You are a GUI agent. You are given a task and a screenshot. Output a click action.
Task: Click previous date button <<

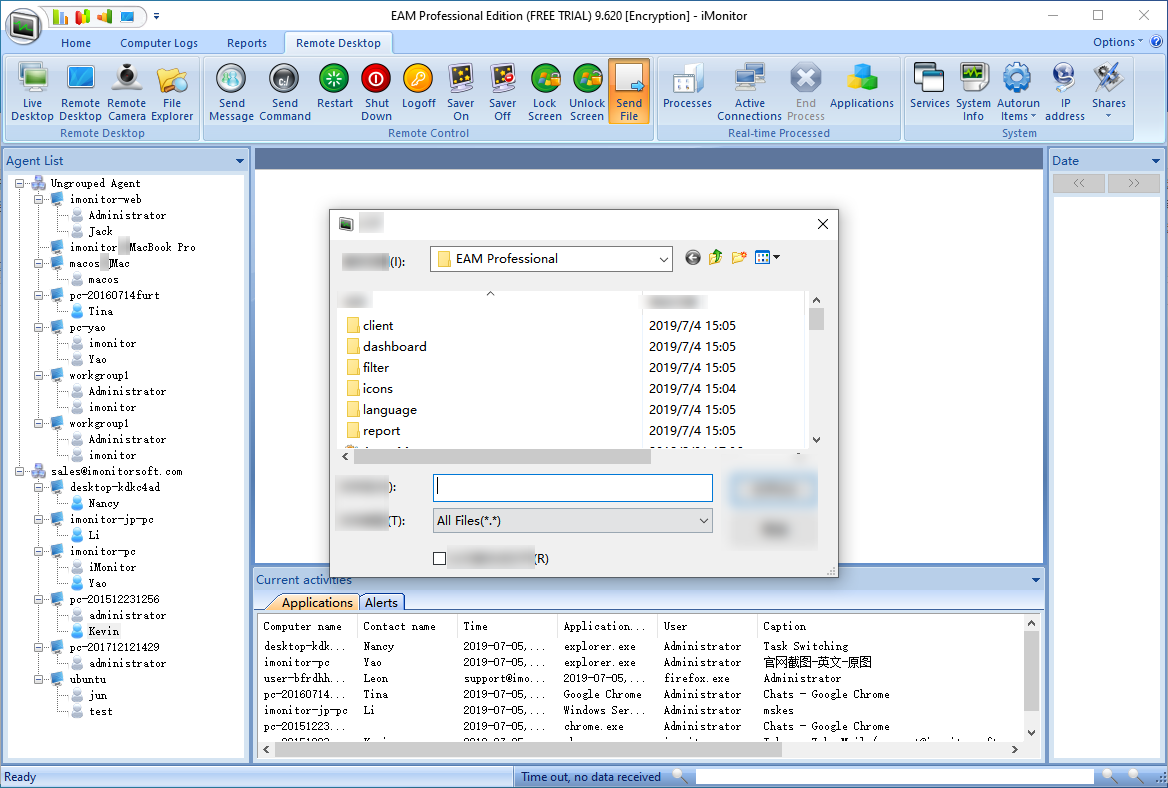tap(1079, 183)
